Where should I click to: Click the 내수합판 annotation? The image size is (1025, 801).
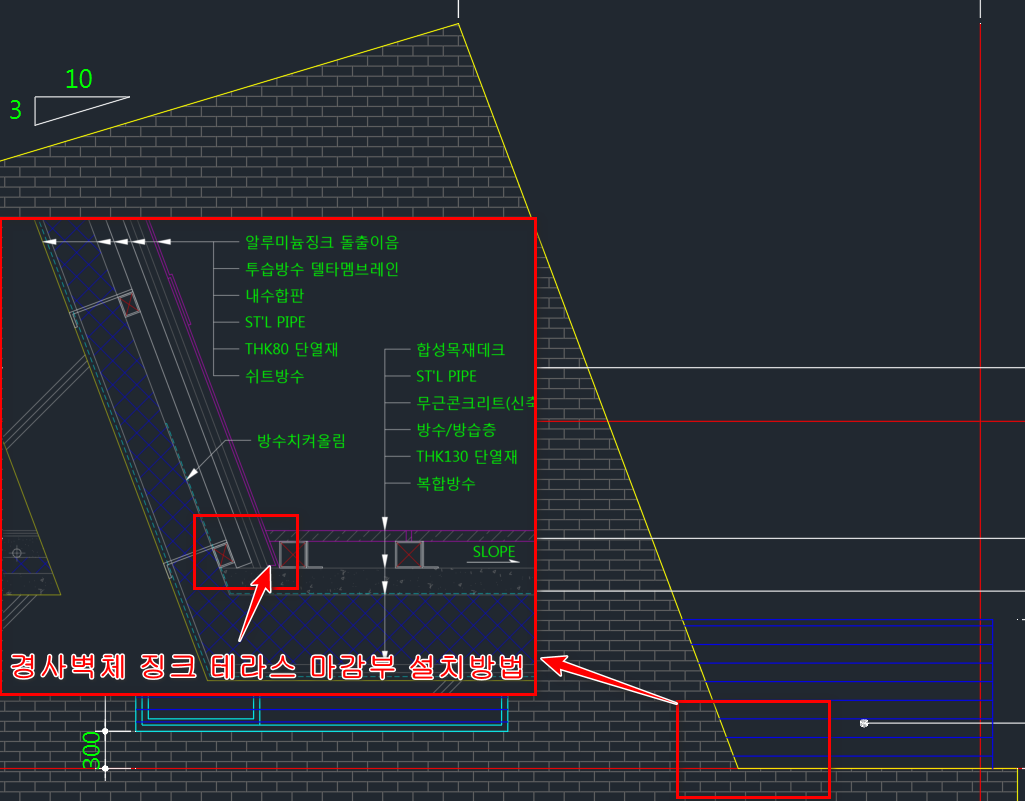tap(272, 296)
